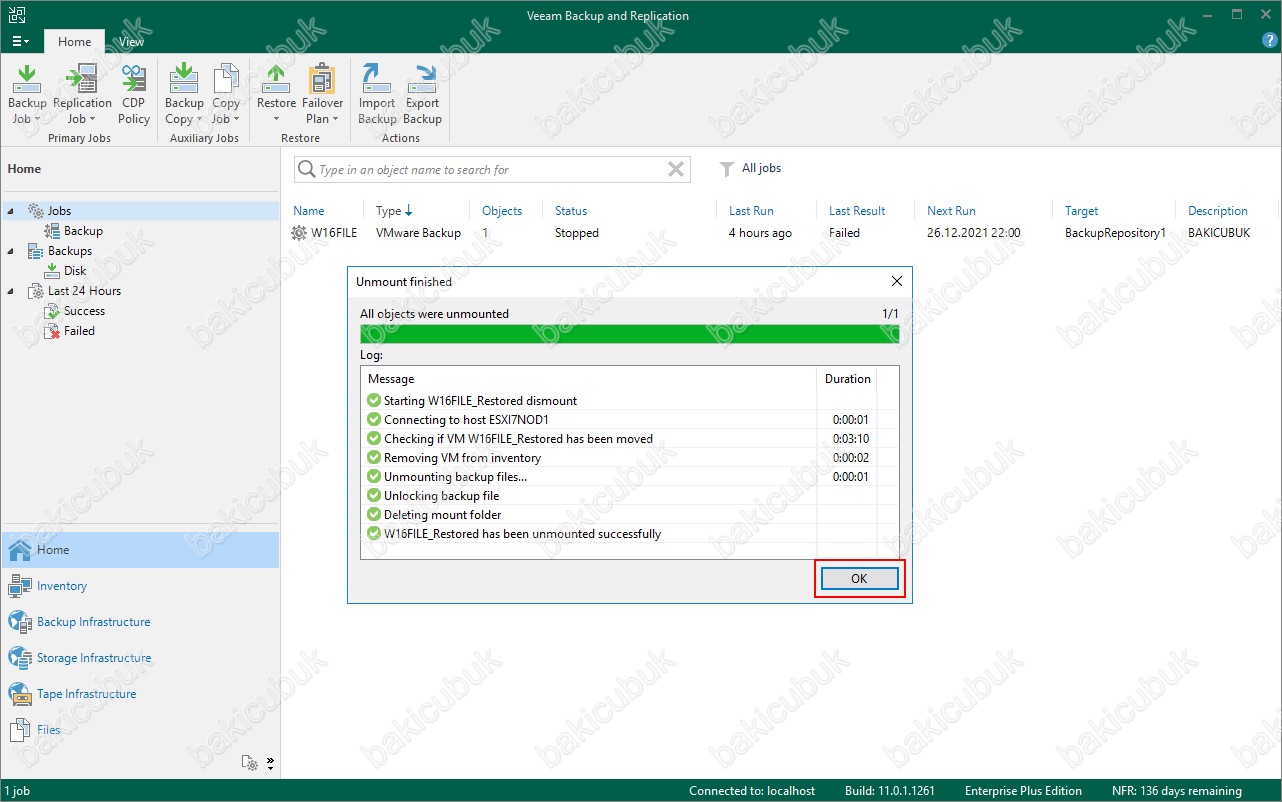Click the navigation pane overflow chevron

pyautogui.click(x=270, y=763)
